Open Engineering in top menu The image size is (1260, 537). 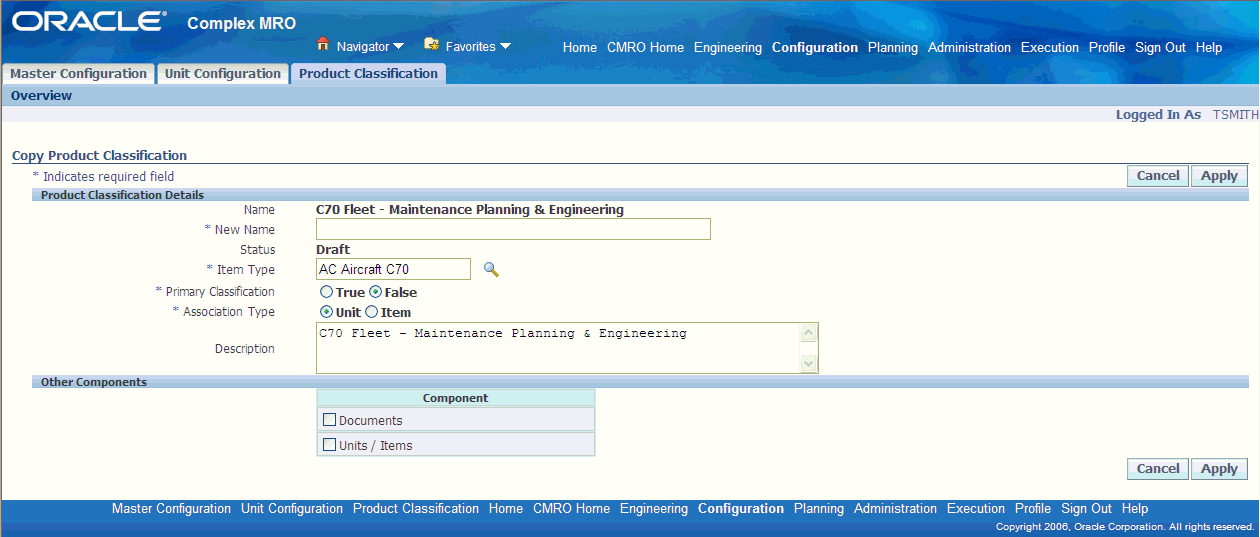(x=728, y=48)
